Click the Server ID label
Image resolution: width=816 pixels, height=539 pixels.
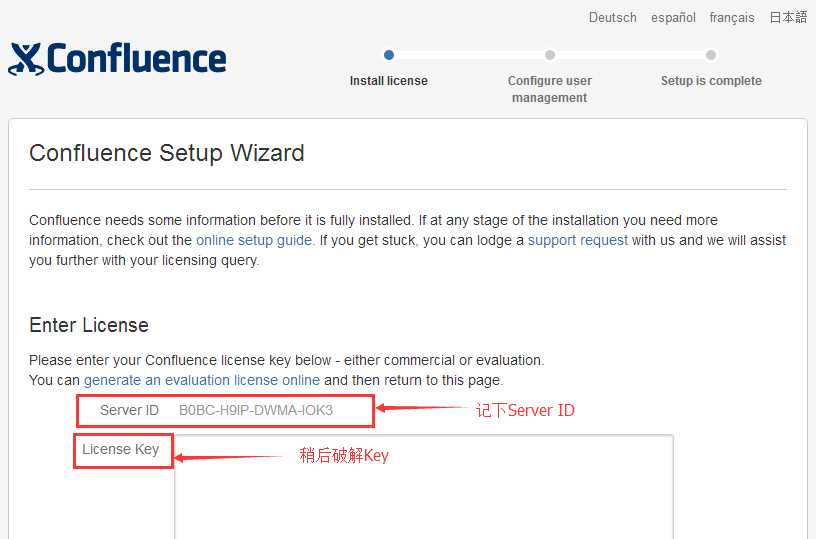click(129, 410)
